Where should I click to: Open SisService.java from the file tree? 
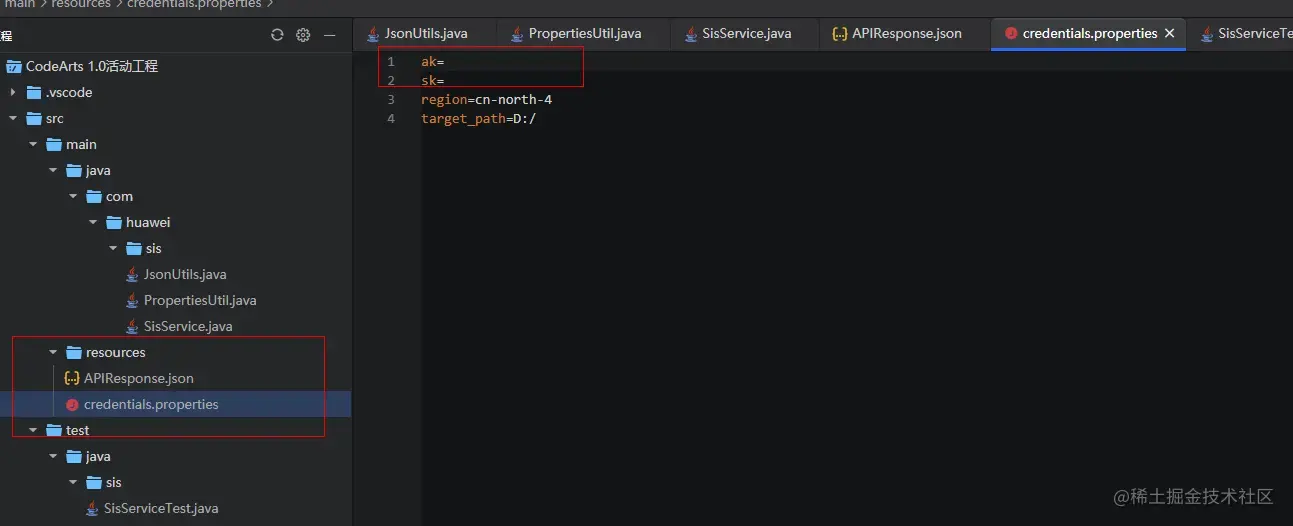click(x=188, y=327)
